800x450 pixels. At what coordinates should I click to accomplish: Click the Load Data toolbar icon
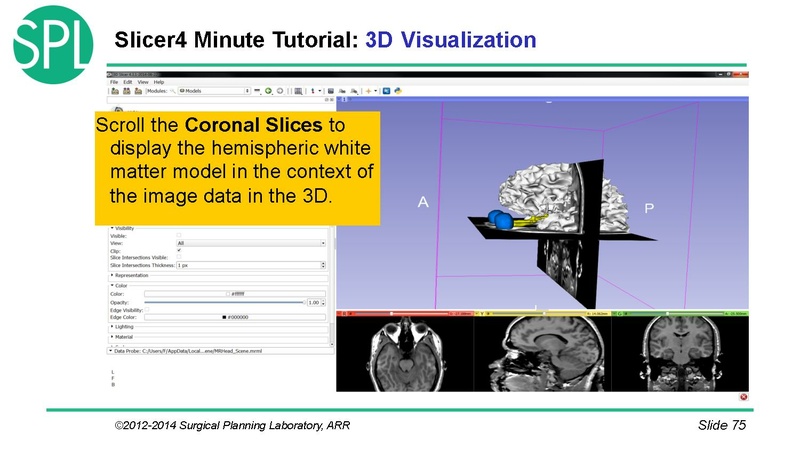coord(115,91)
